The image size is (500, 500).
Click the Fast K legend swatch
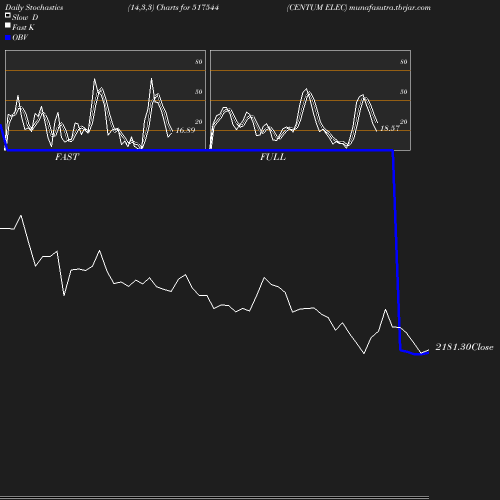pos(8,25)
